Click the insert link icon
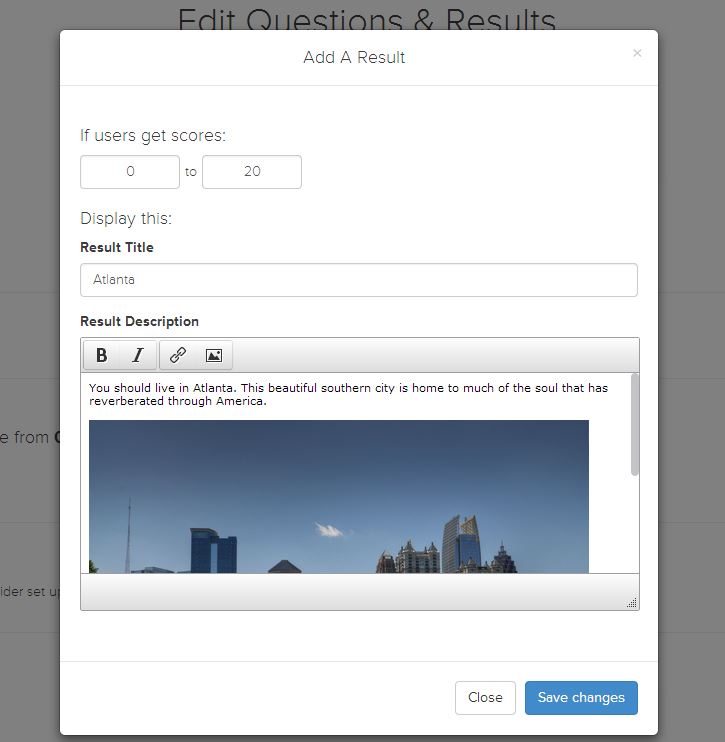Viewport: 725px width, 742px height. click(178, 355)
